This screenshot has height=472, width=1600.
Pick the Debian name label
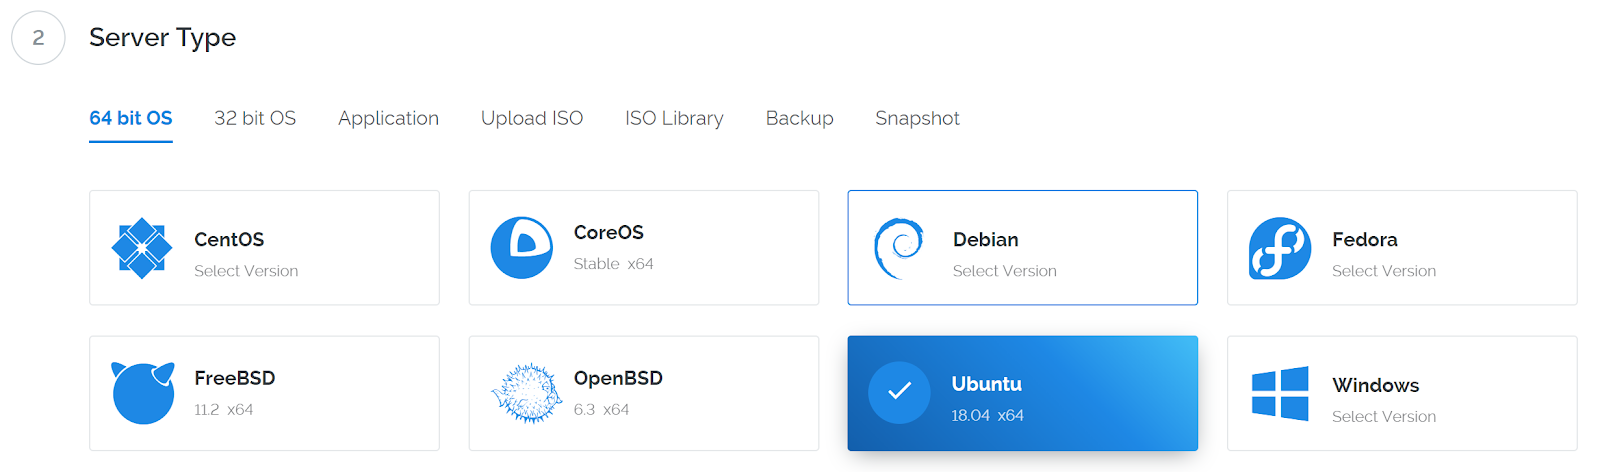pos(985,240)
